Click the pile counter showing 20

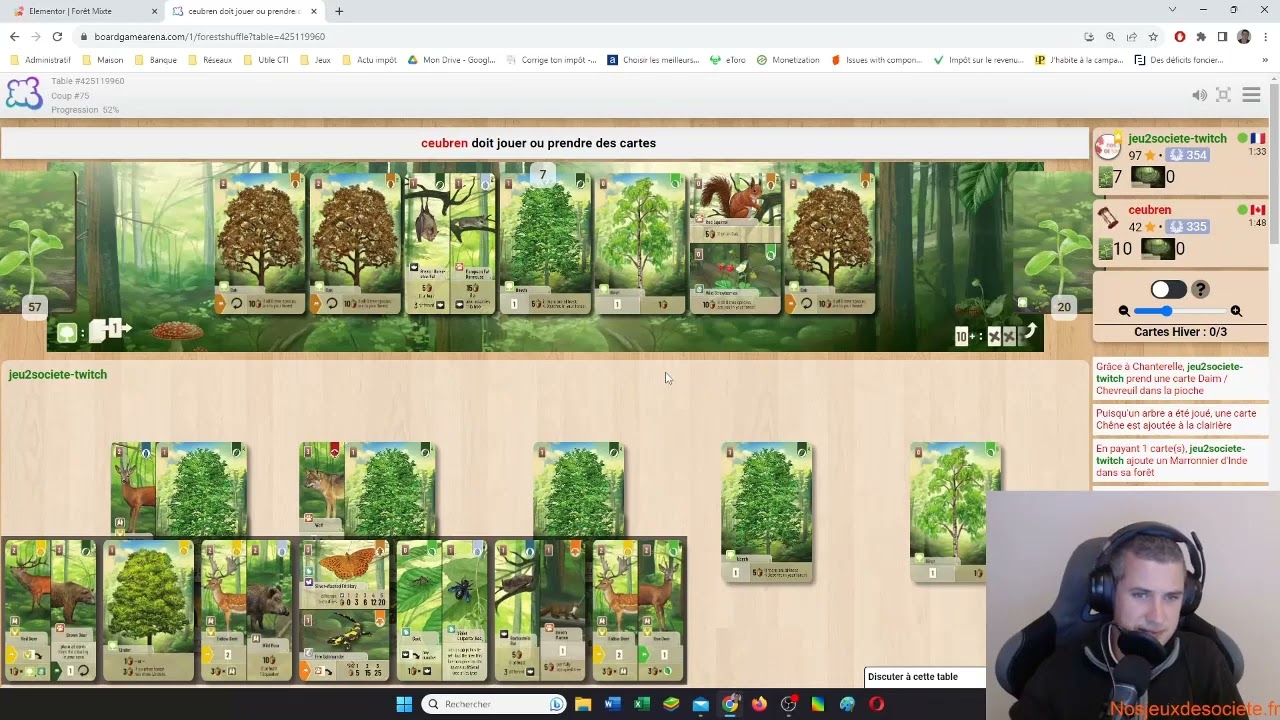tap(1063, 307)
